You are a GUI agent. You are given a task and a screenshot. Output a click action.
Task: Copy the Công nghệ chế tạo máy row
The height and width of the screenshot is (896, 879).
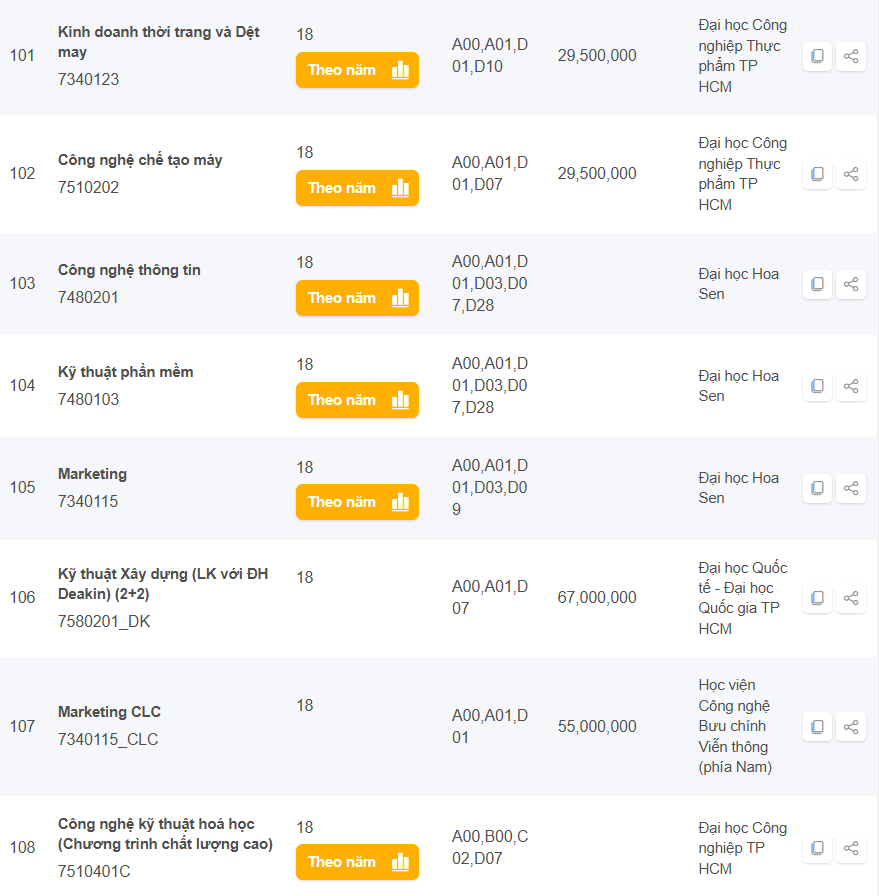(x=817, y=174)
